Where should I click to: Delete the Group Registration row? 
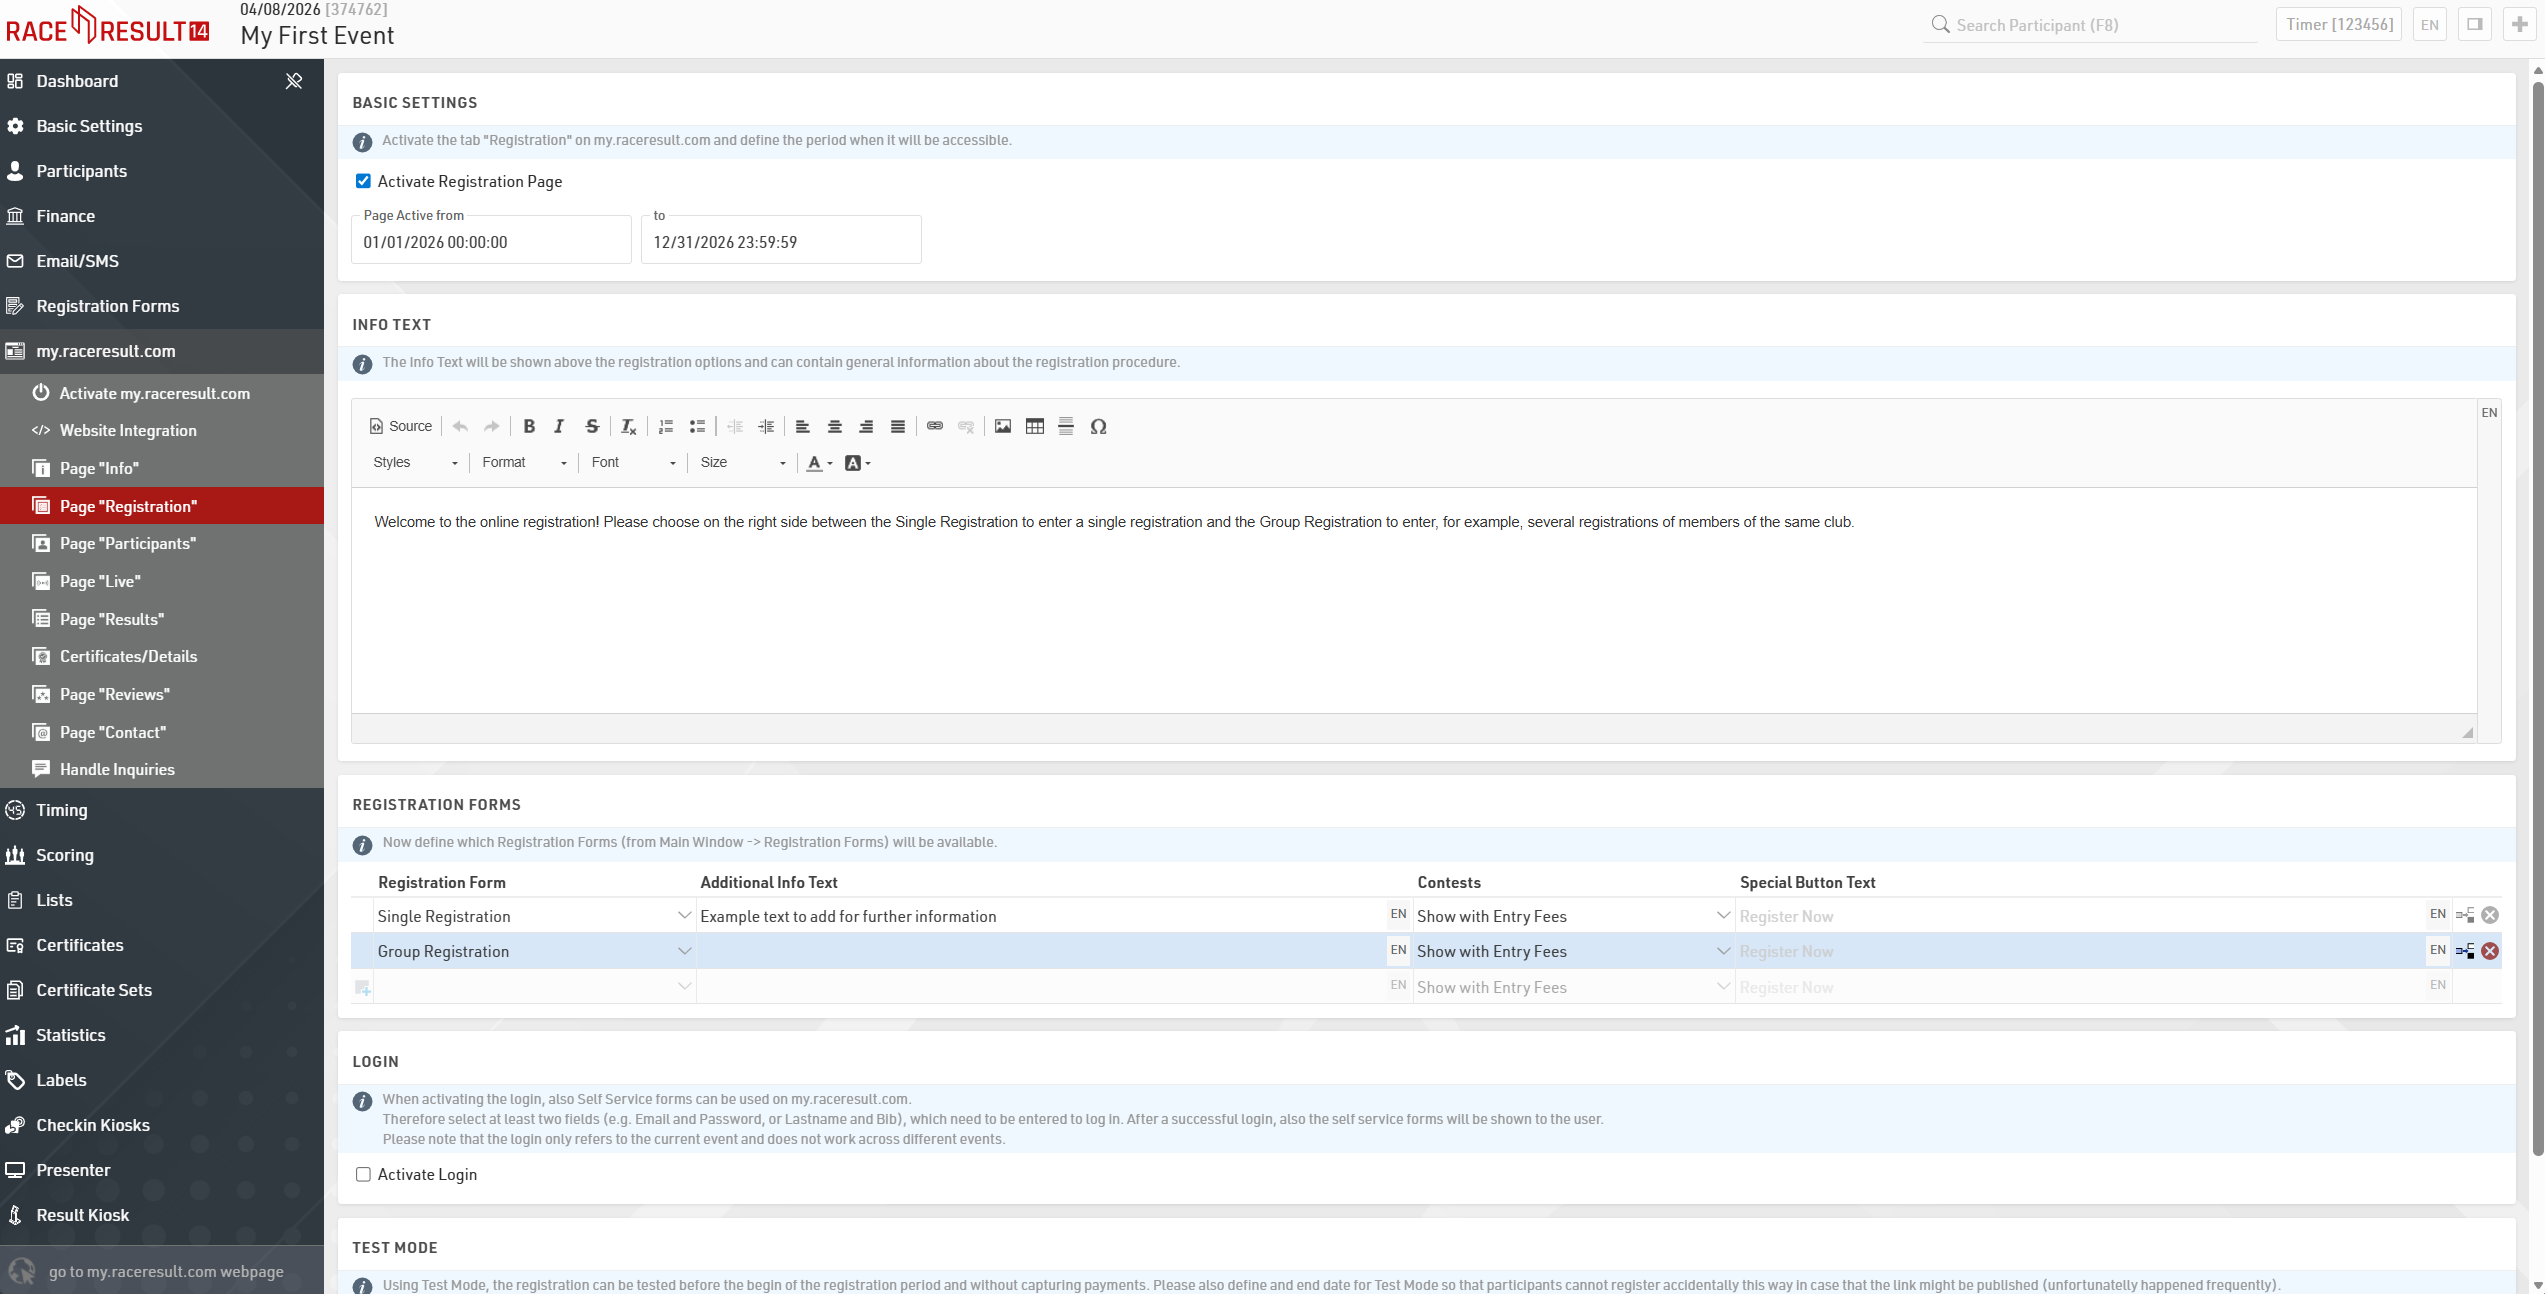pyautogui.click(x=2490, y=951)
